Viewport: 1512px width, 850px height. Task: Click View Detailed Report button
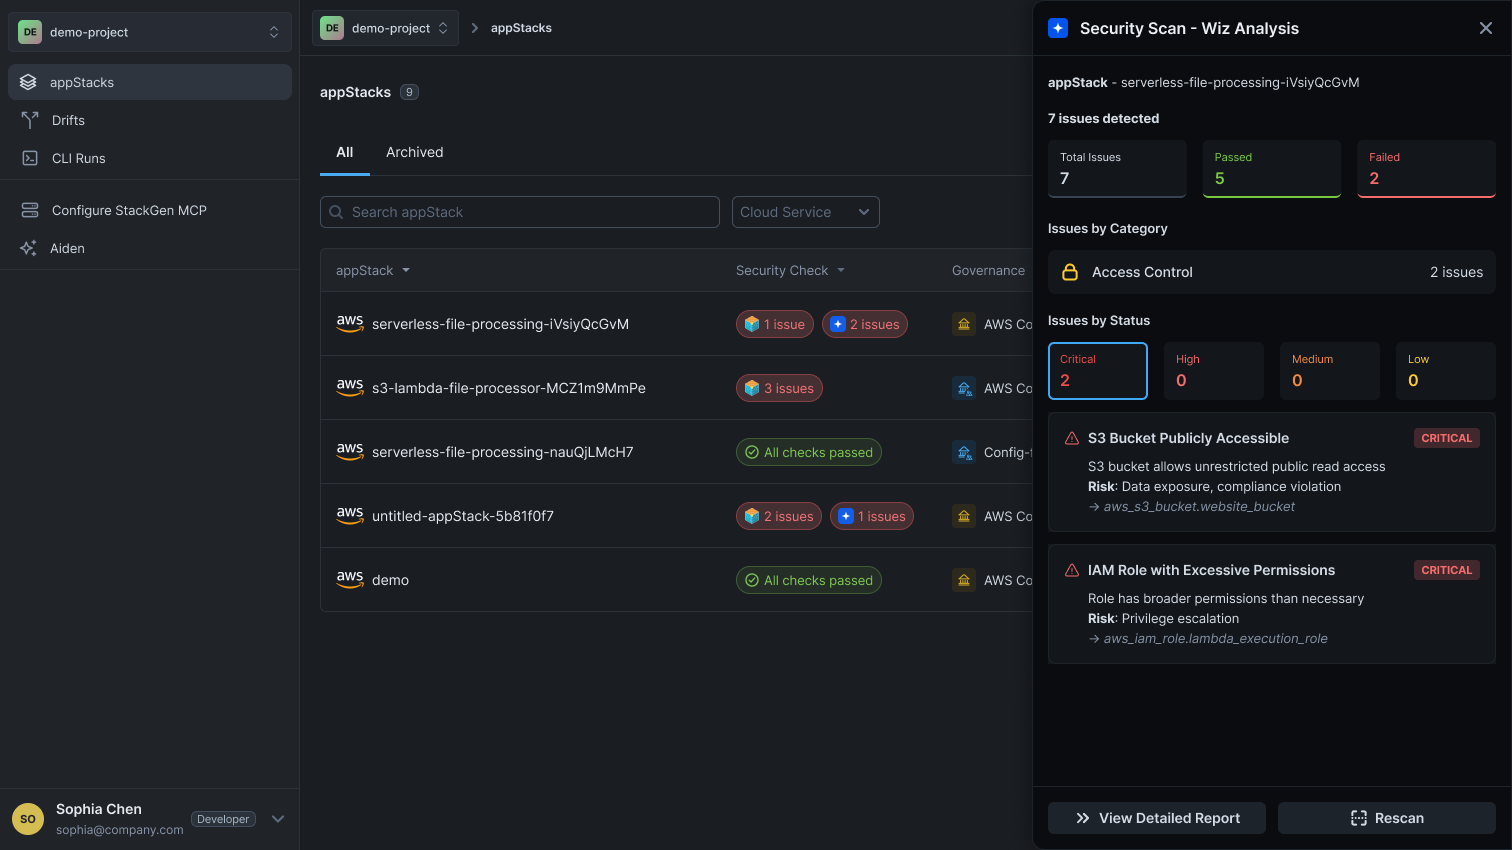point(1156,818)
